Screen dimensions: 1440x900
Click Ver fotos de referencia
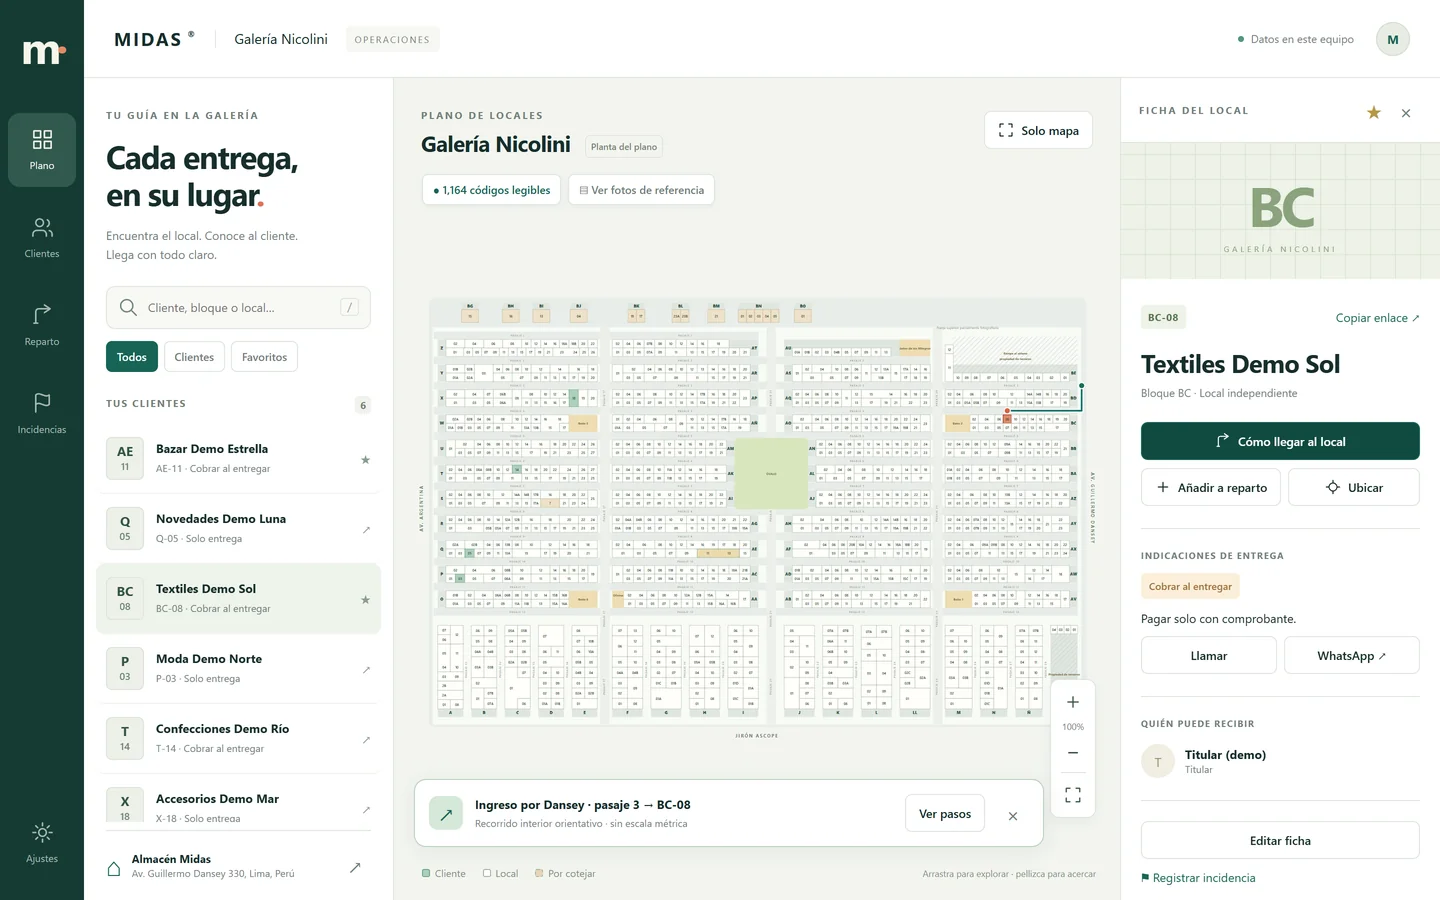(641, 190)
